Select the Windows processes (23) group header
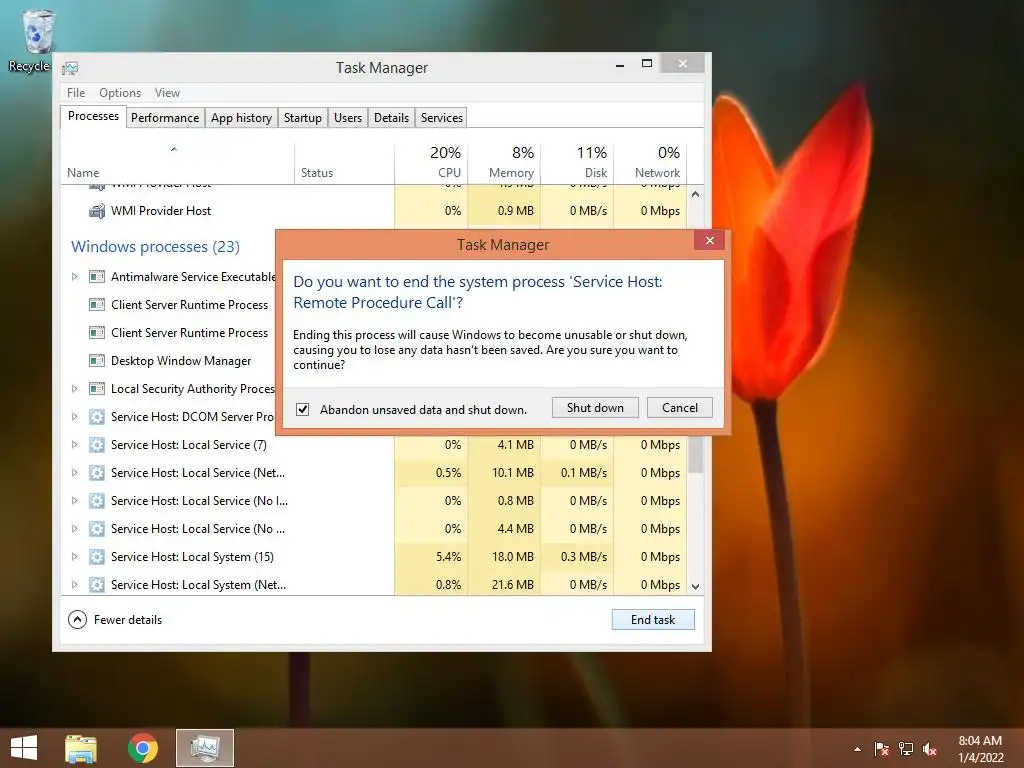This screenshot has width=1024, height=768. [155, 247]
